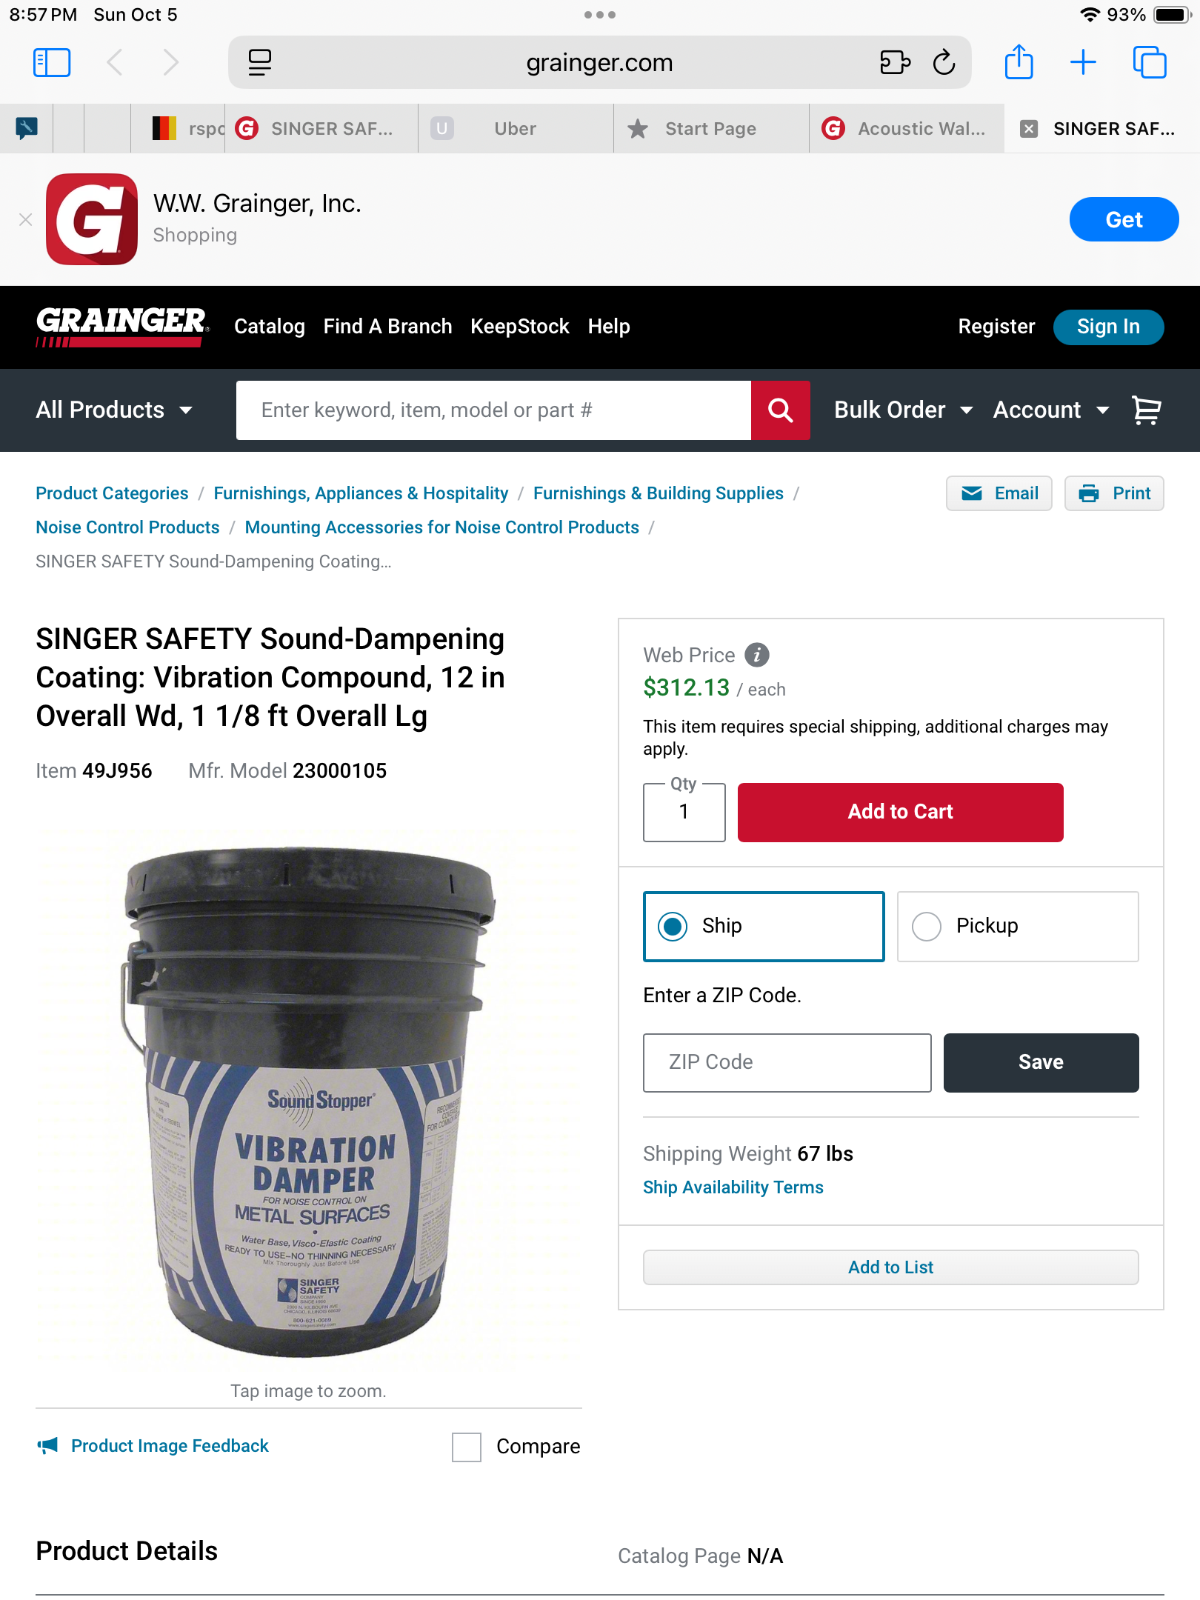Check the Compare checkbox
Image resolution: width=1200 pixels, height=1600 pixels.
coord(467,1447)
